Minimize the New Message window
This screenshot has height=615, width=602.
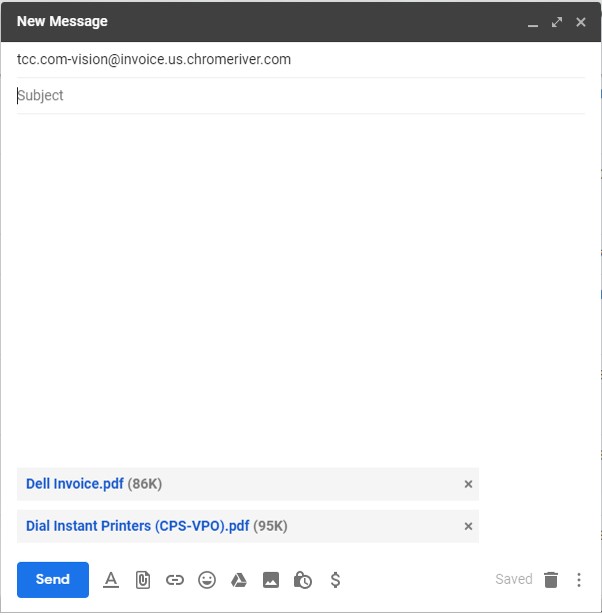coord(533,24)
